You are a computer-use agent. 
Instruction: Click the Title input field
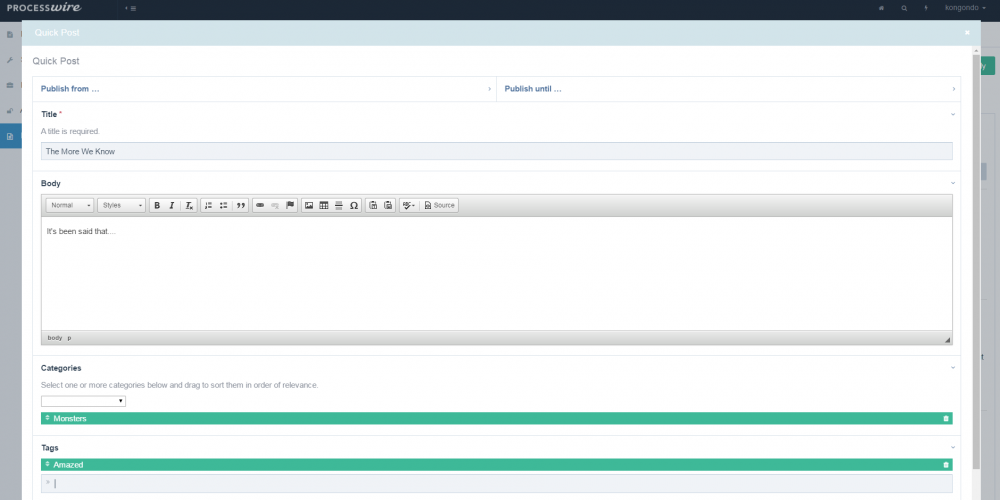pos(496,151)
